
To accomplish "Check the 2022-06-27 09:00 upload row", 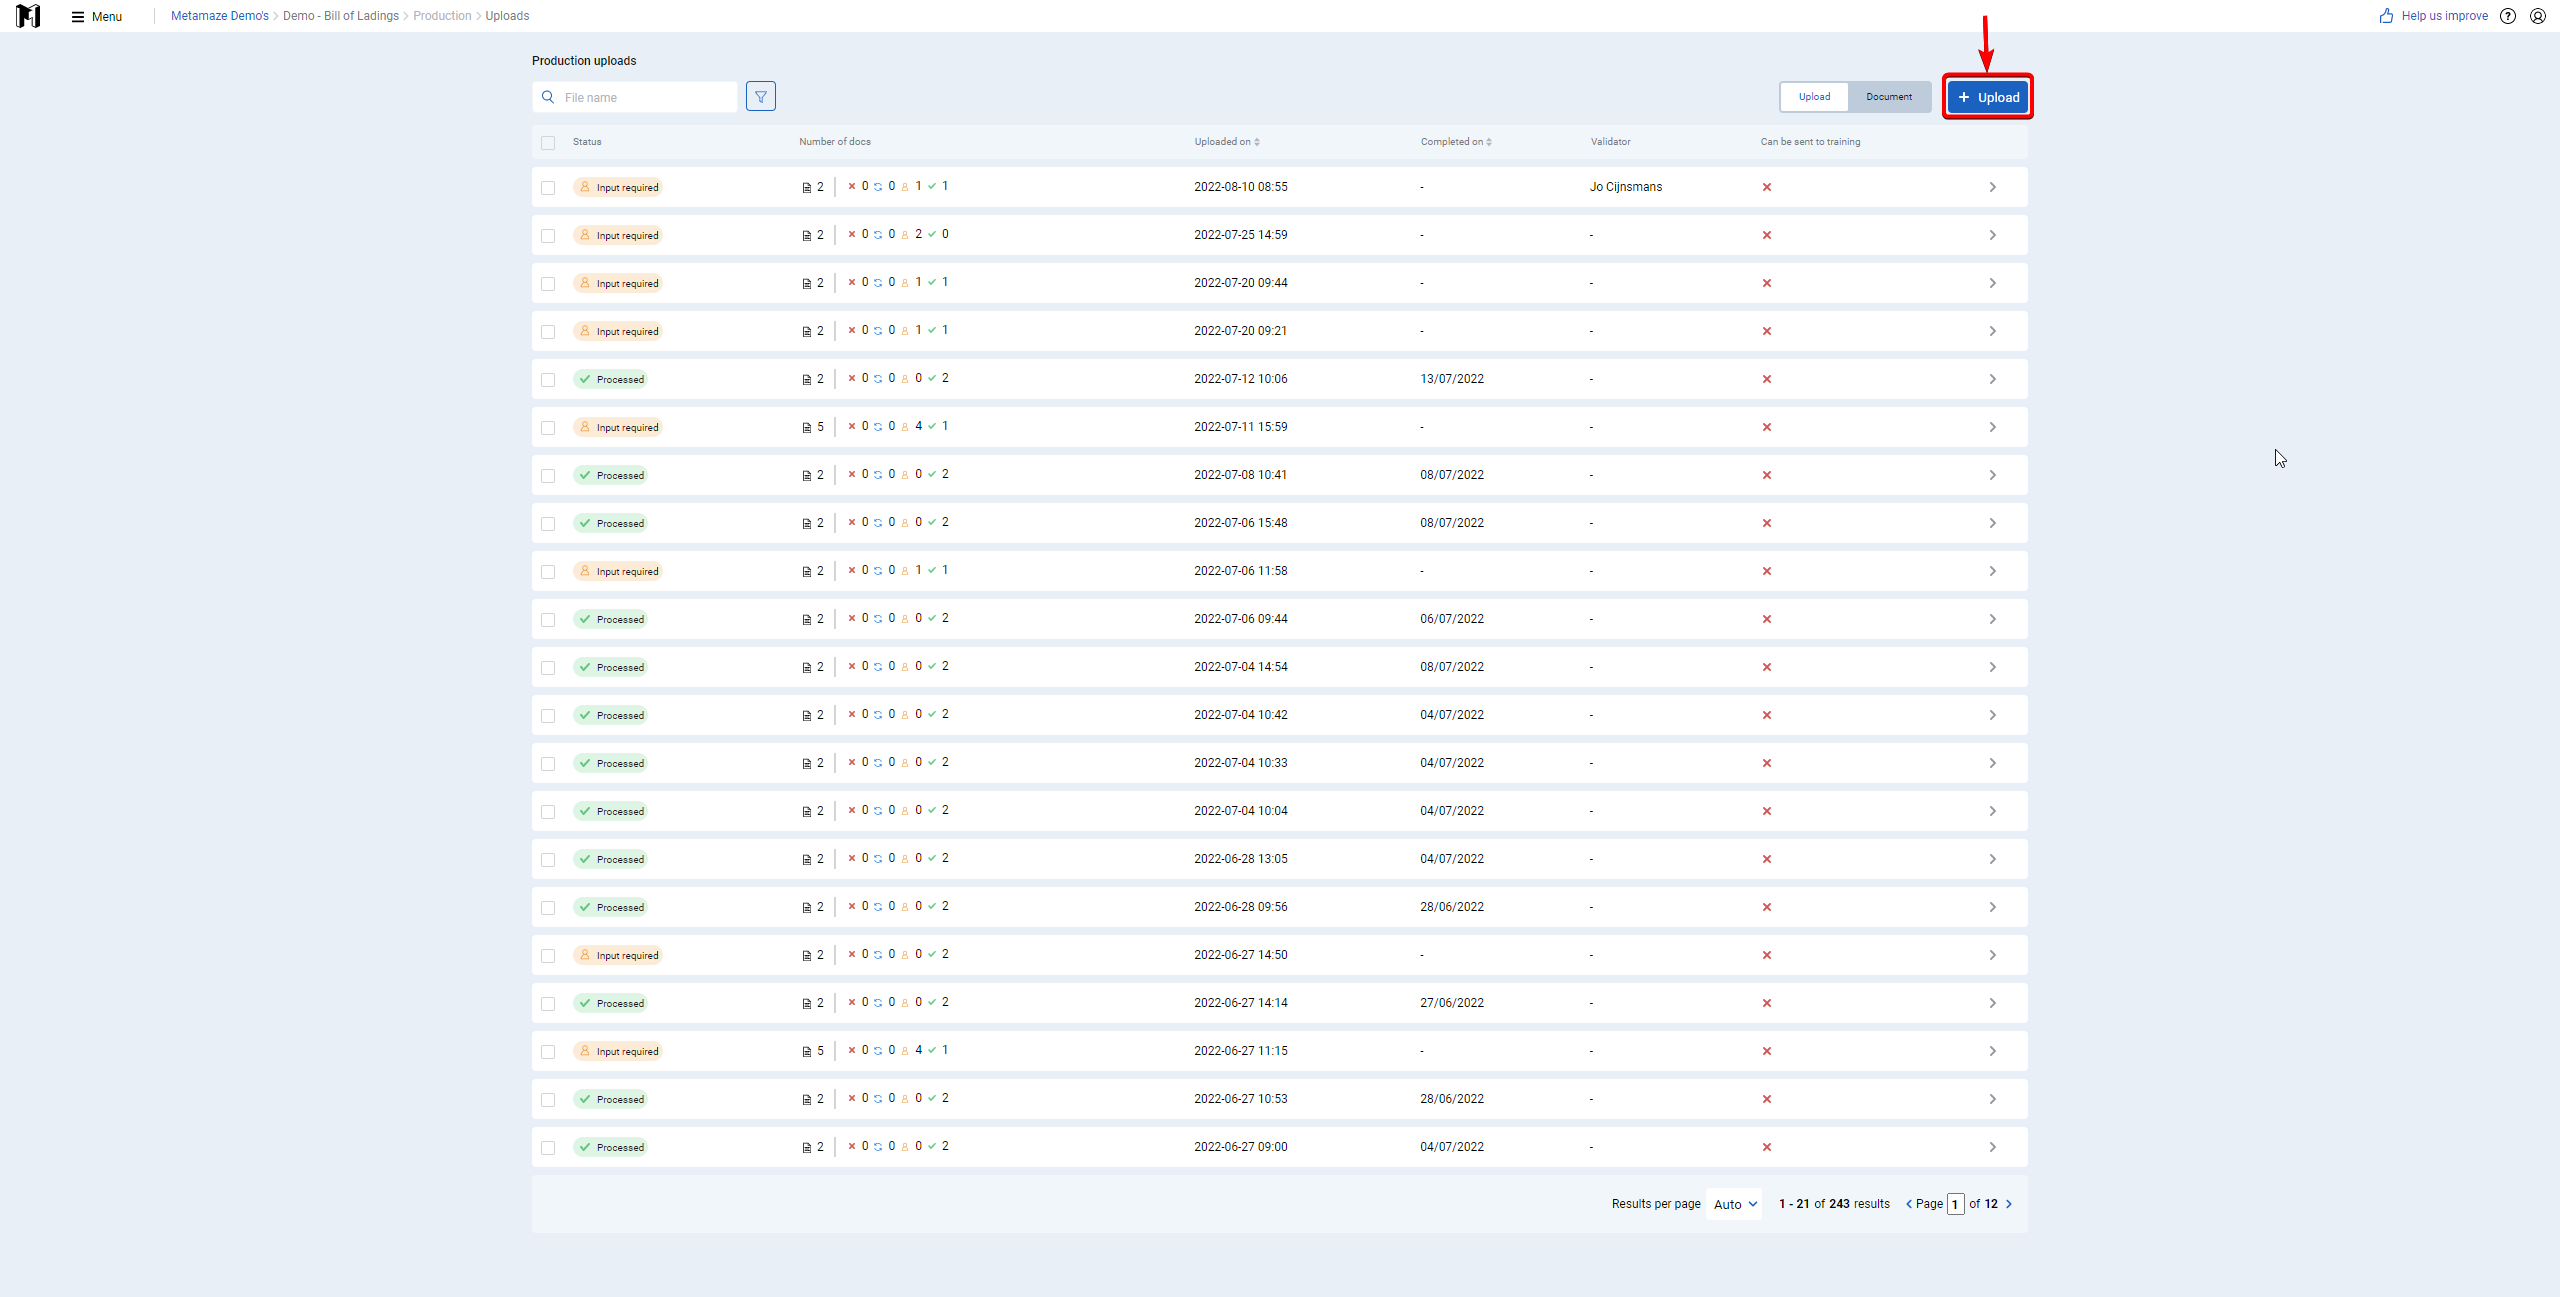I will 548,1148.
